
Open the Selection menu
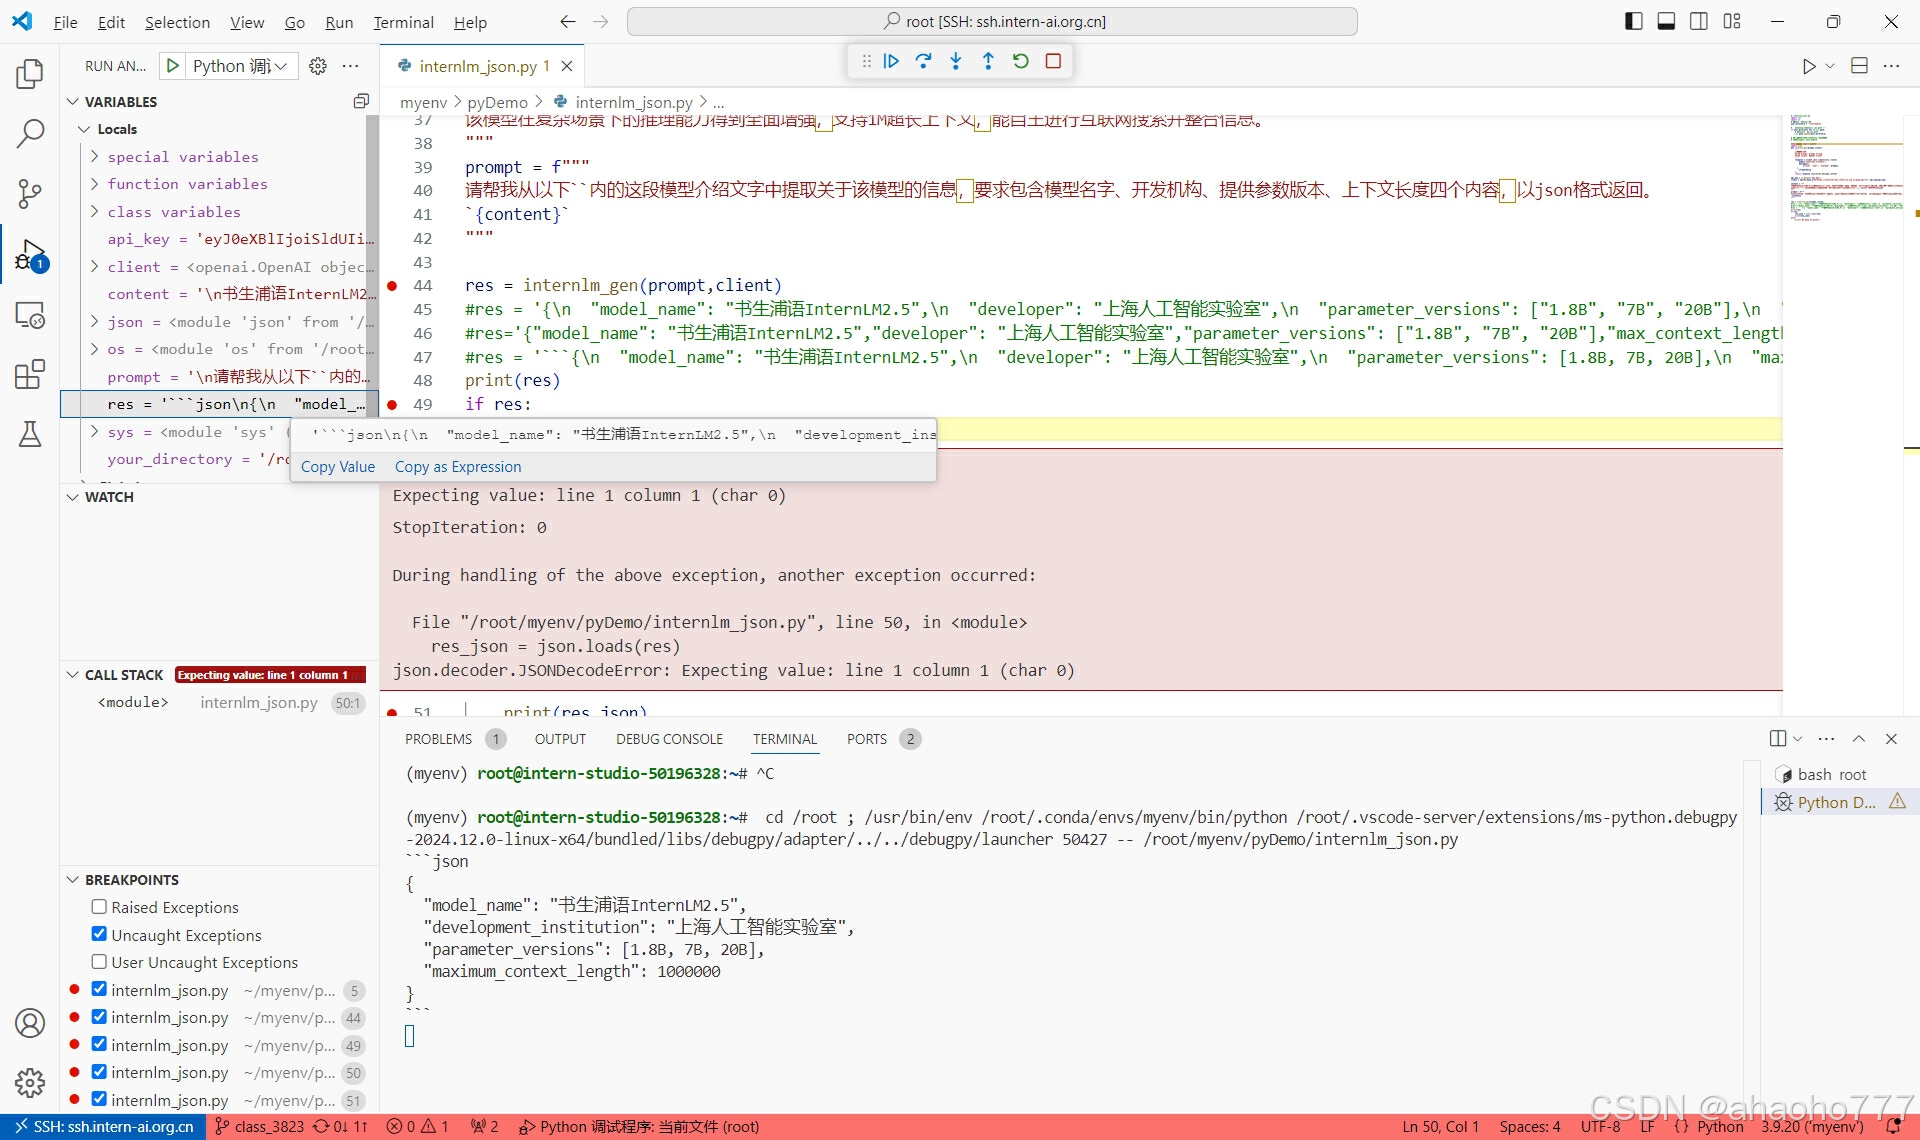[x=177, y=22]
